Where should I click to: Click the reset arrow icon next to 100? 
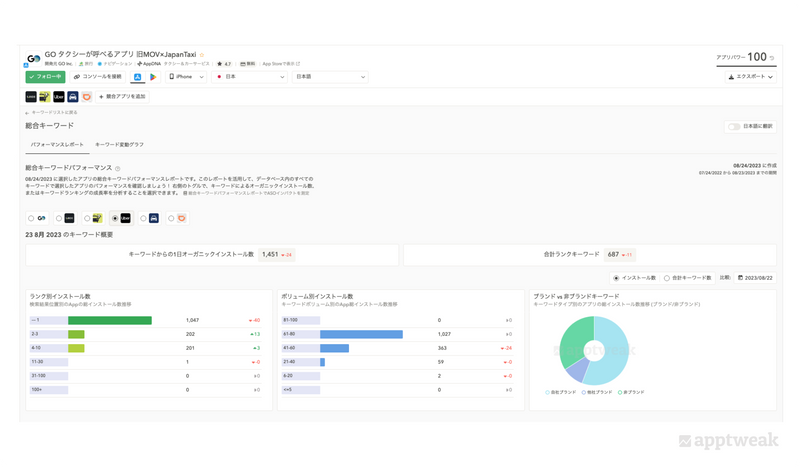pos(771,58)
